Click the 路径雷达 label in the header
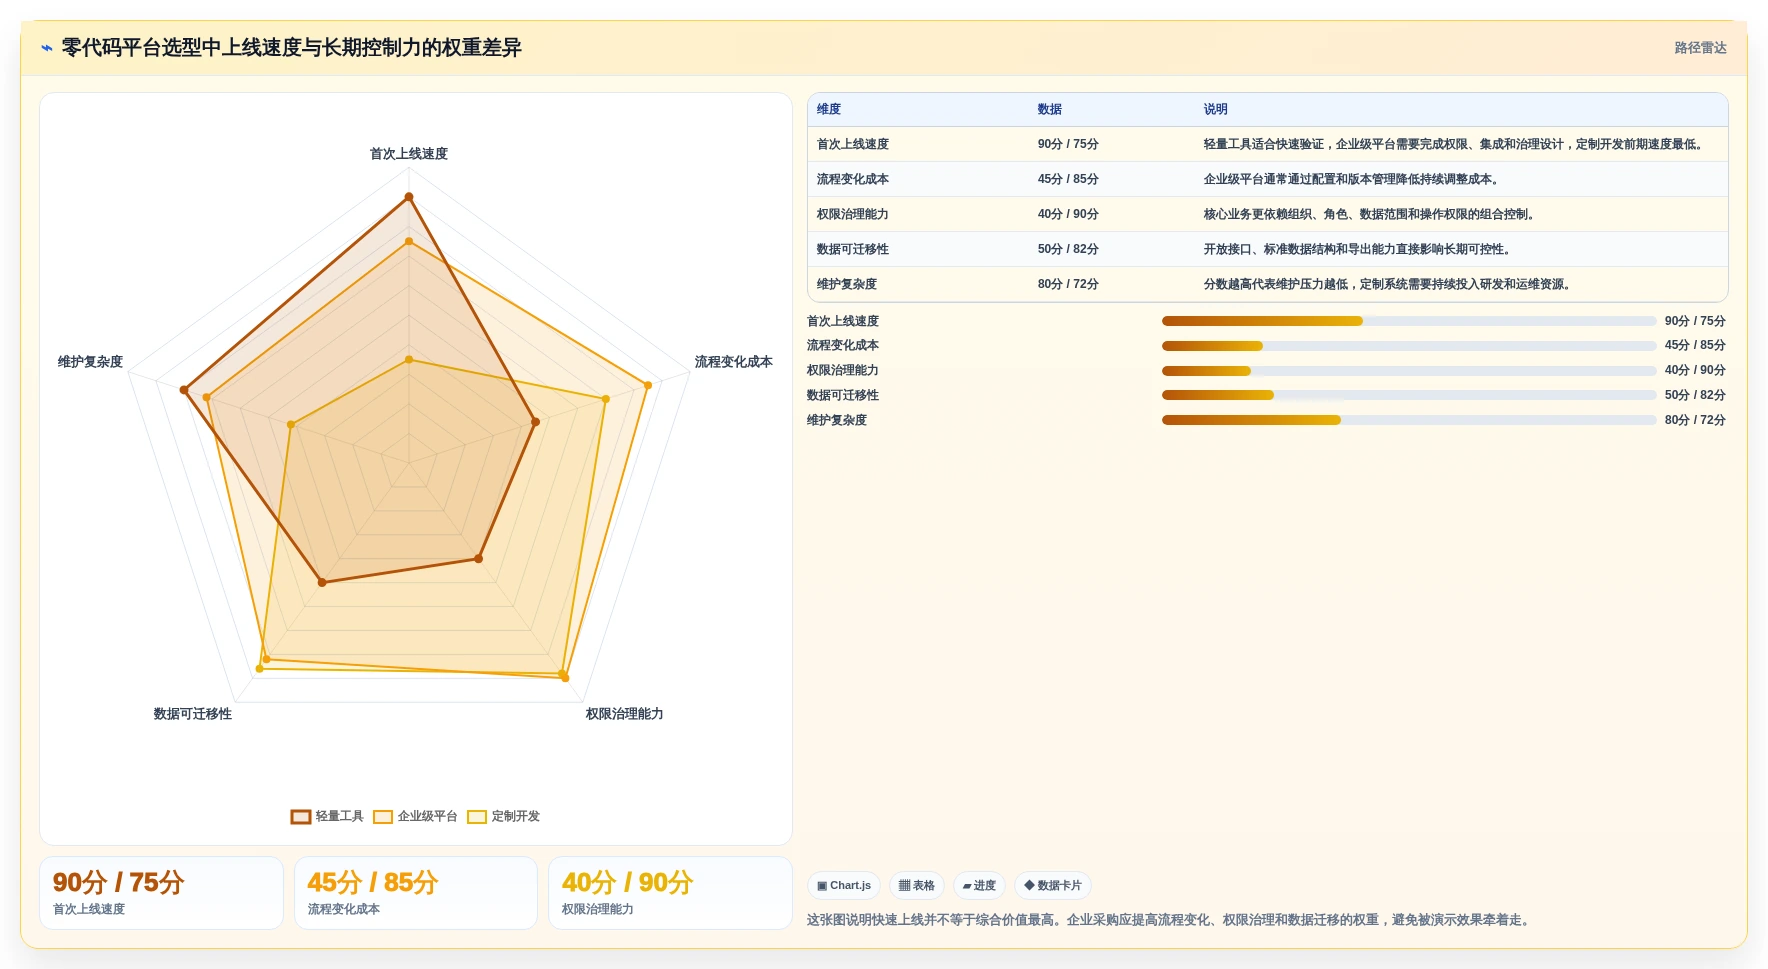The image size is (1768, 969). coord(1700,48)
